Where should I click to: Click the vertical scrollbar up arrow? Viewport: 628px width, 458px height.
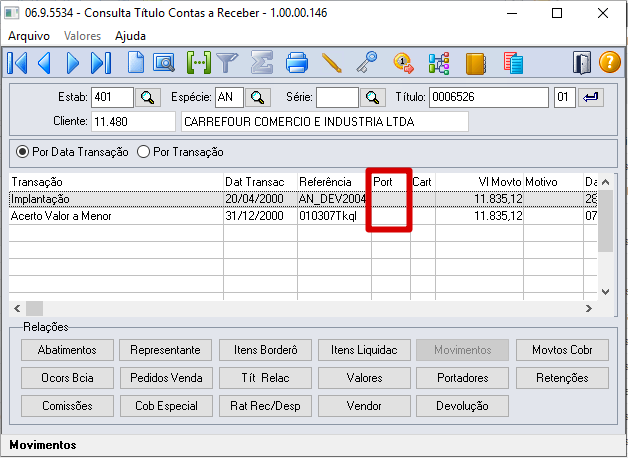coord(606,182)
